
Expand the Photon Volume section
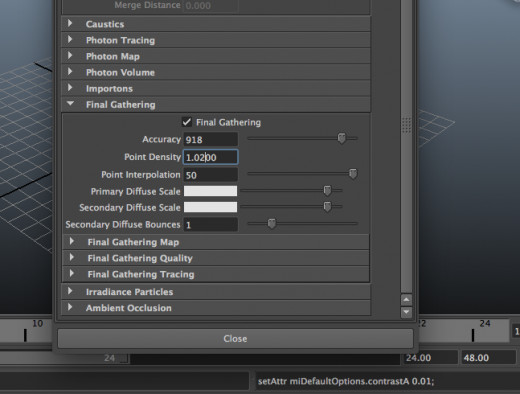tap(216, 72)
